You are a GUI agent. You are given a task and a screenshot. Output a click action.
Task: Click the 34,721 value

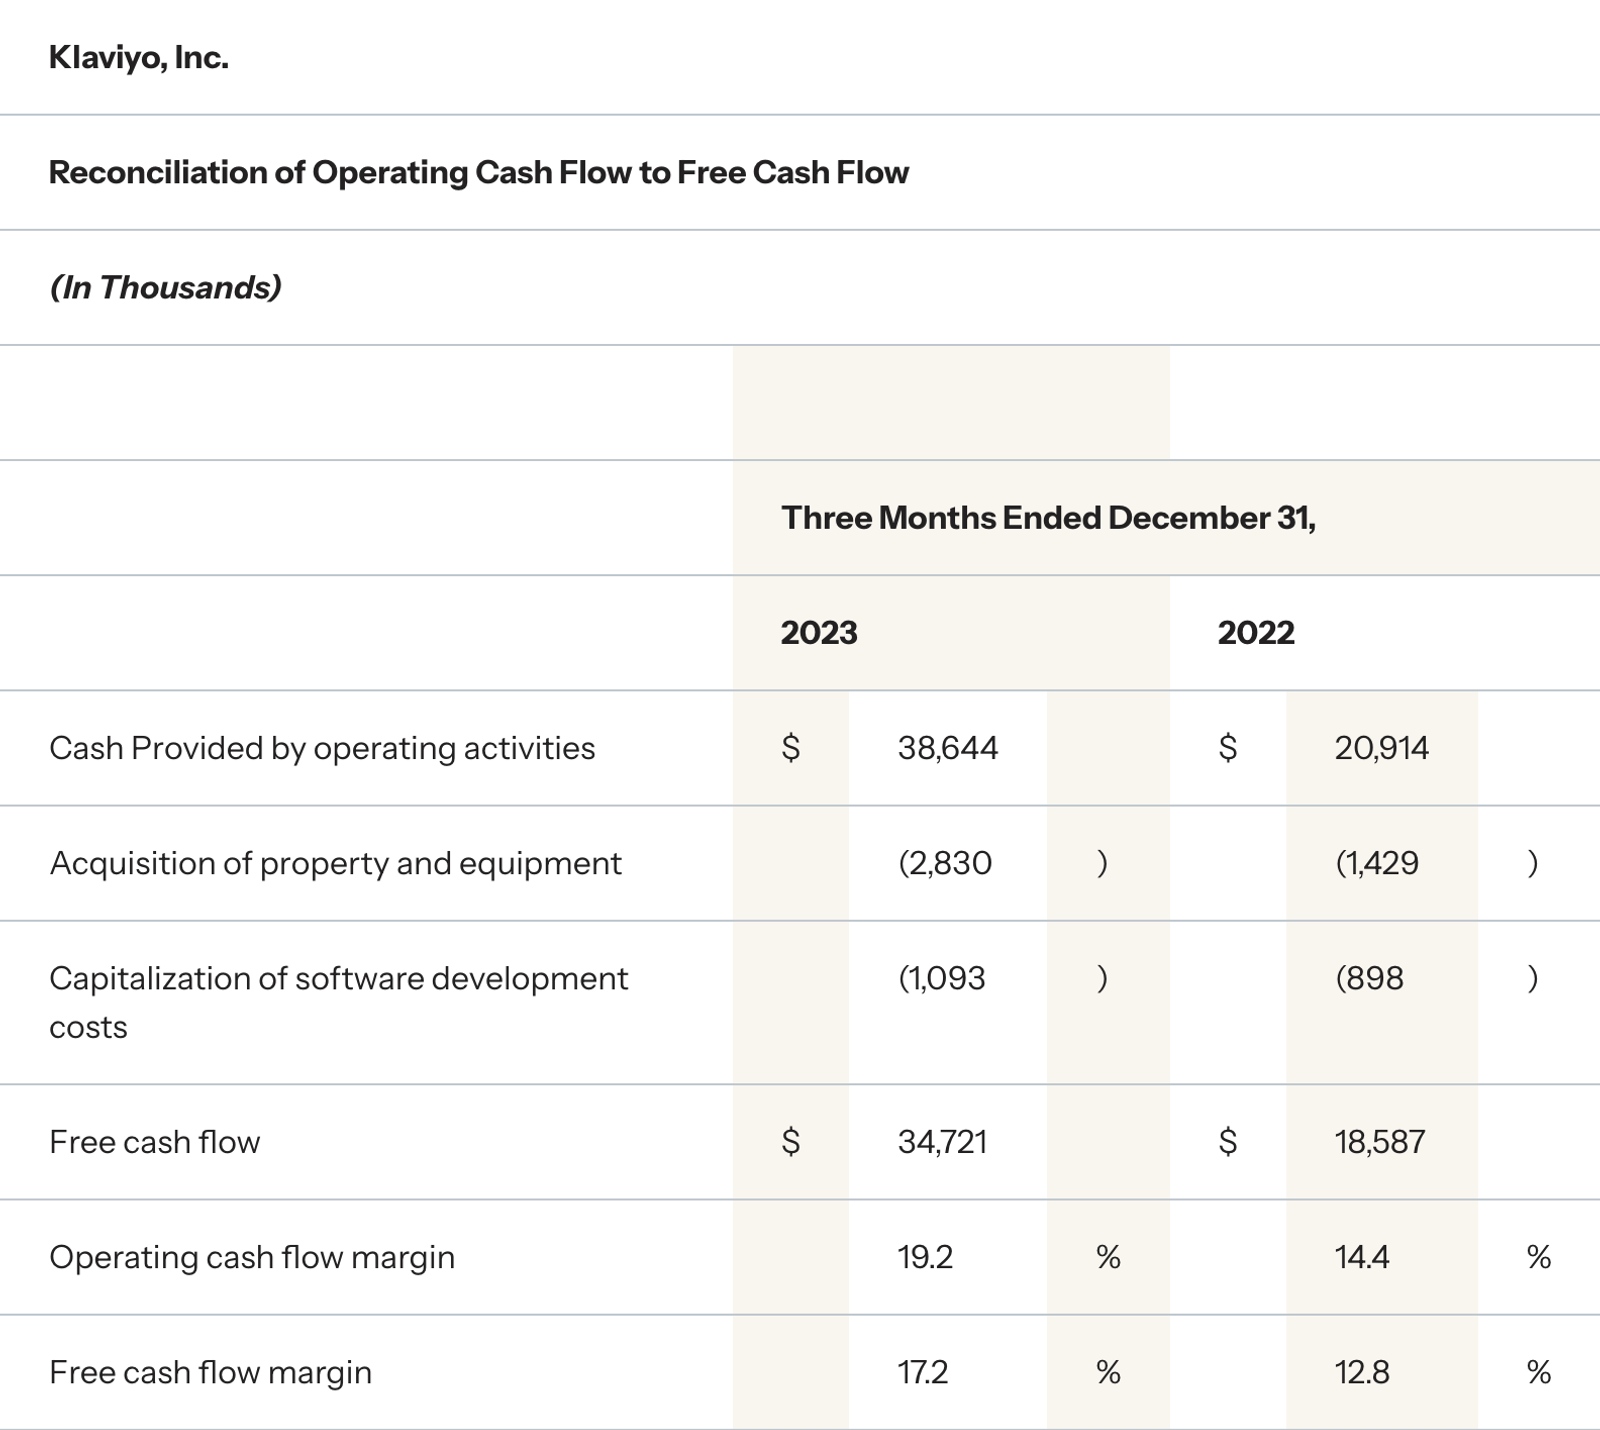click(x=943, y=1142)
